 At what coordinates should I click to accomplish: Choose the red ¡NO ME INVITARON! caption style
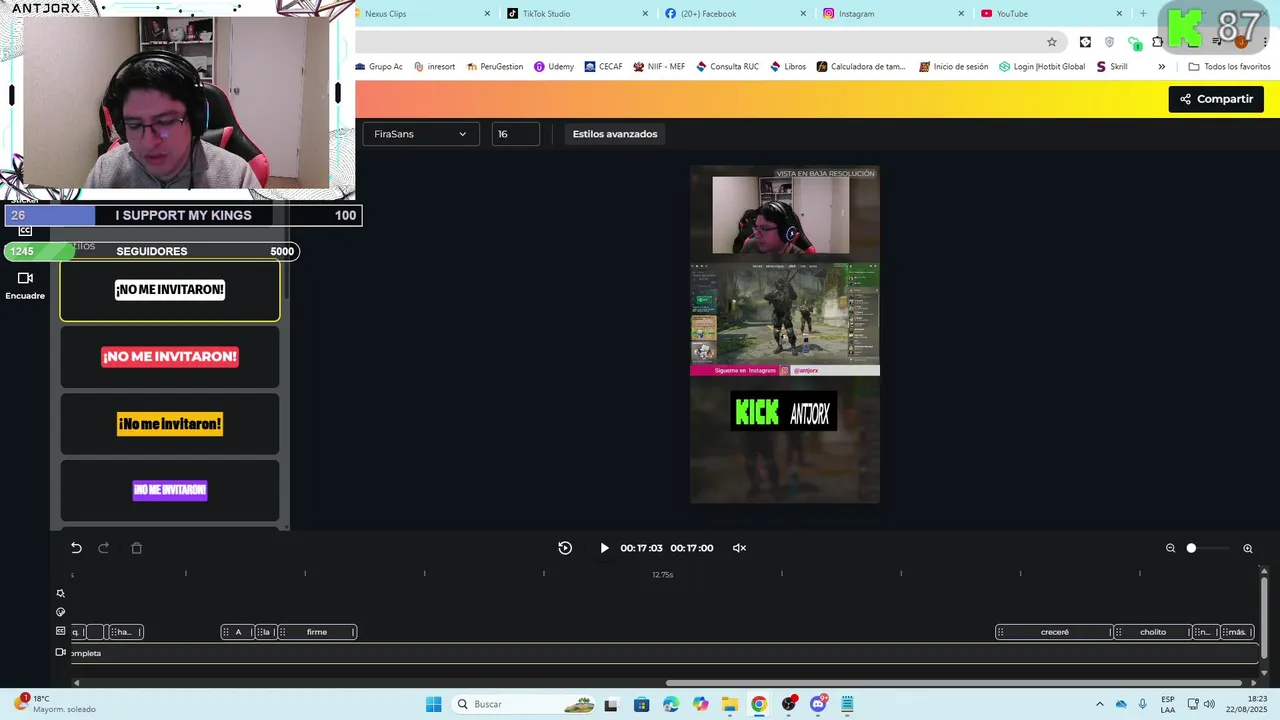click(170, 357)
